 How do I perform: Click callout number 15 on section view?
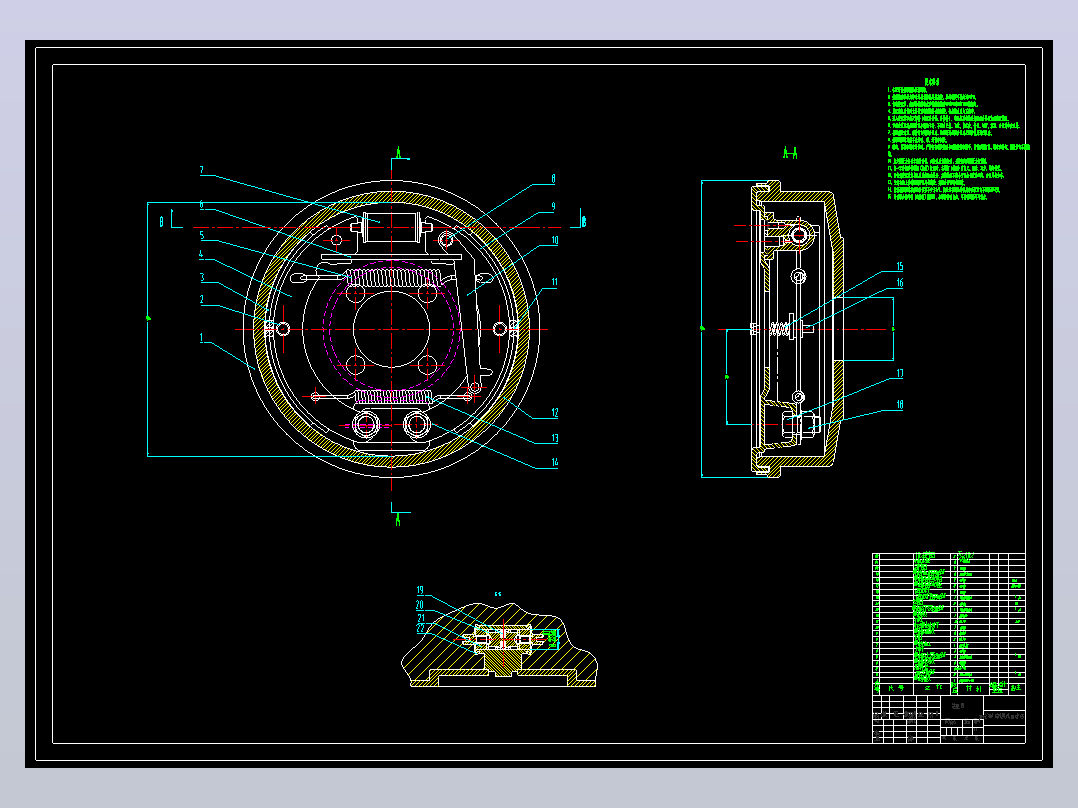point(899,267)
